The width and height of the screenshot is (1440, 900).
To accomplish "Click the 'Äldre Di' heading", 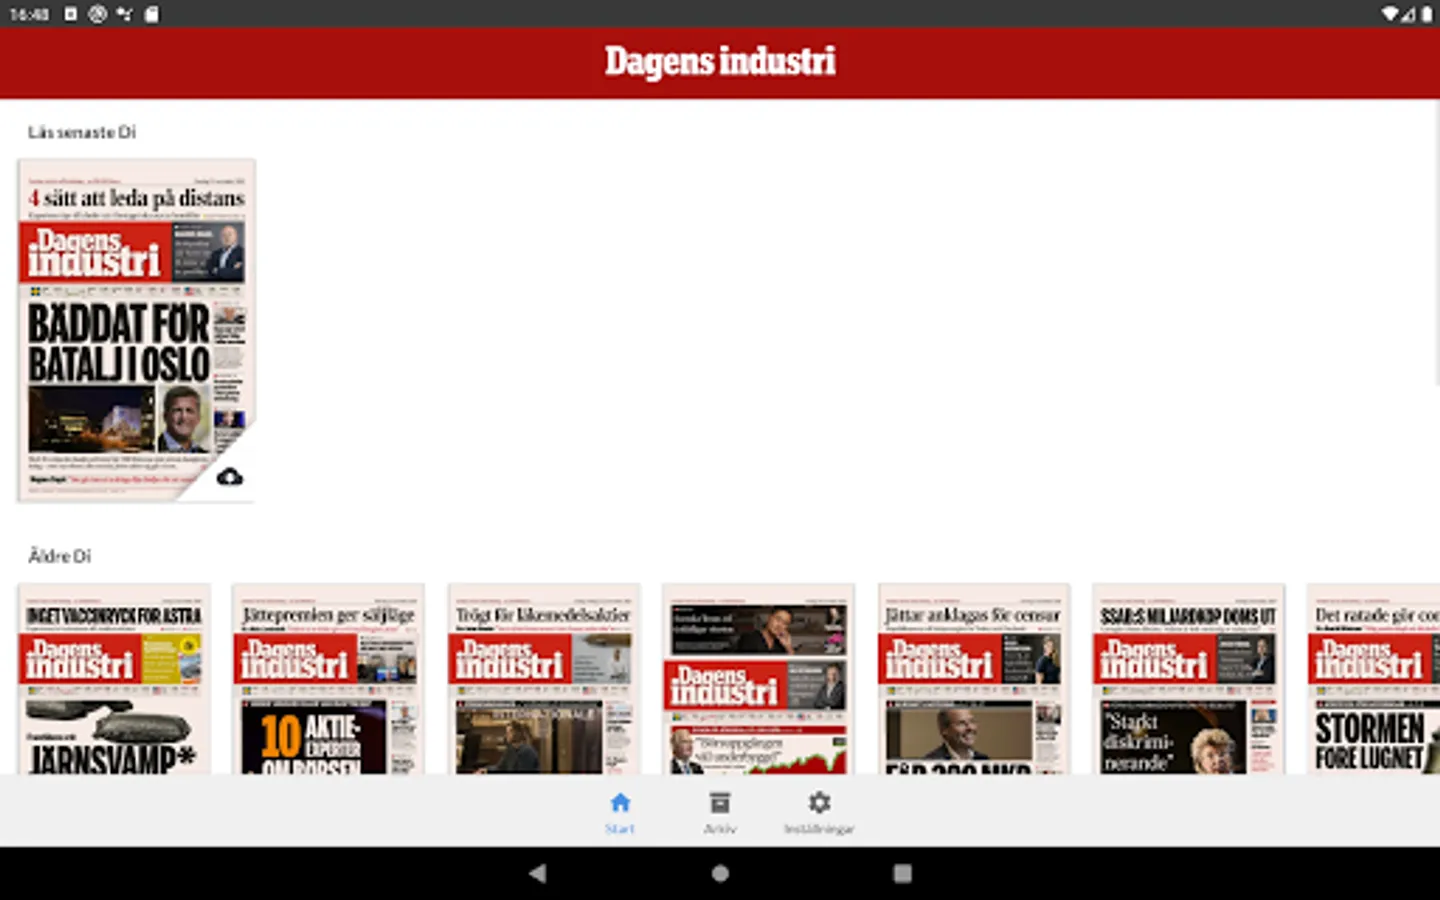I will pos(59,556).
